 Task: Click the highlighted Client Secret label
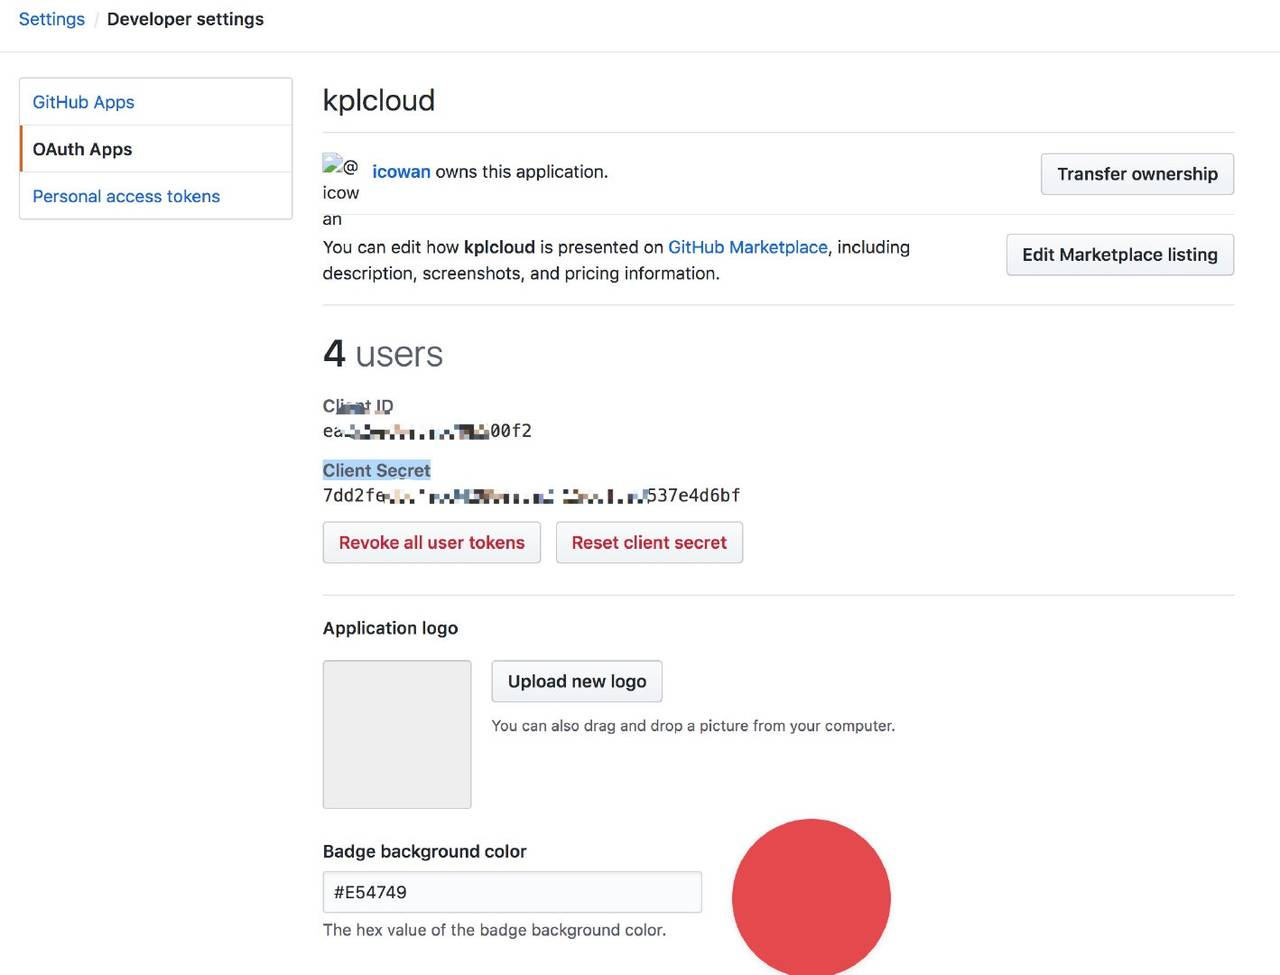(376, 470)
